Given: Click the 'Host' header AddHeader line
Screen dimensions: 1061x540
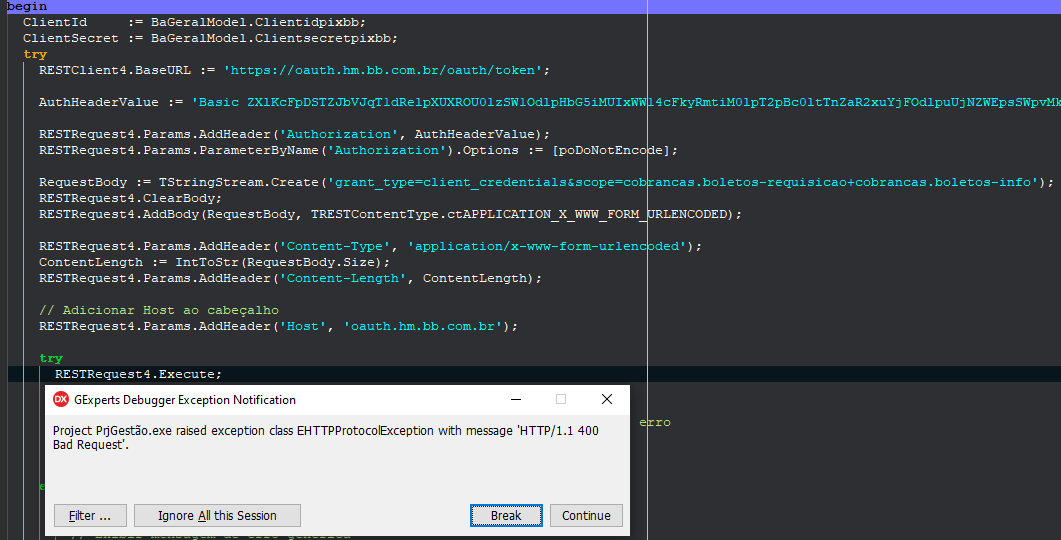Looking at the screenshot, I should click(x=278, y=326).
